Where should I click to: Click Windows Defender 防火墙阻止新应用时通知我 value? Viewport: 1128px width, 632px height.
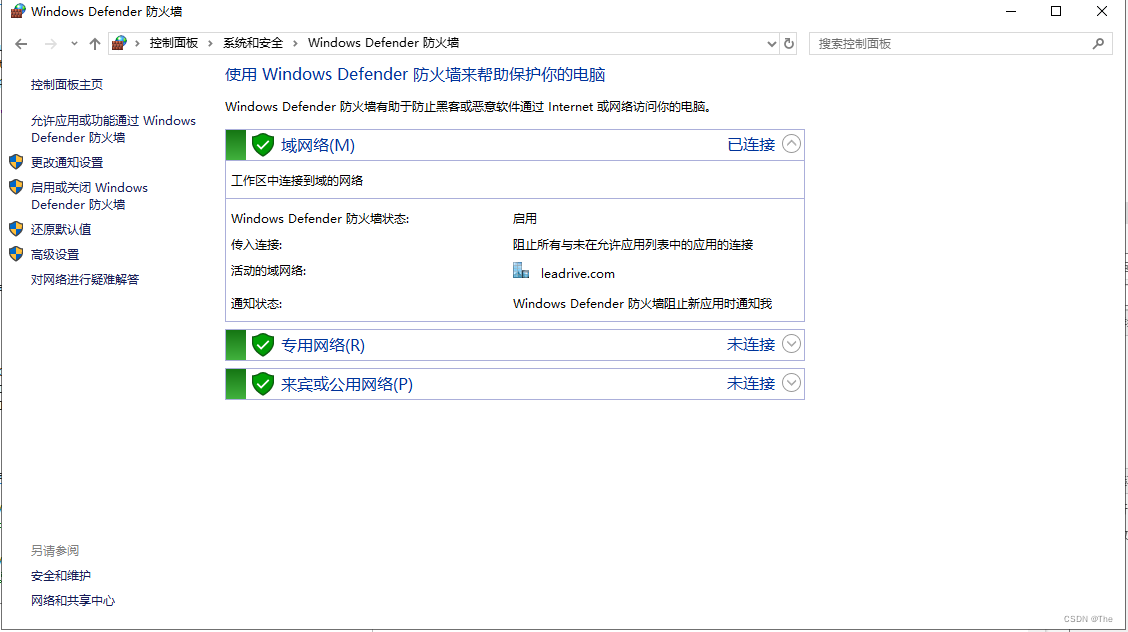tap(642, 303)
